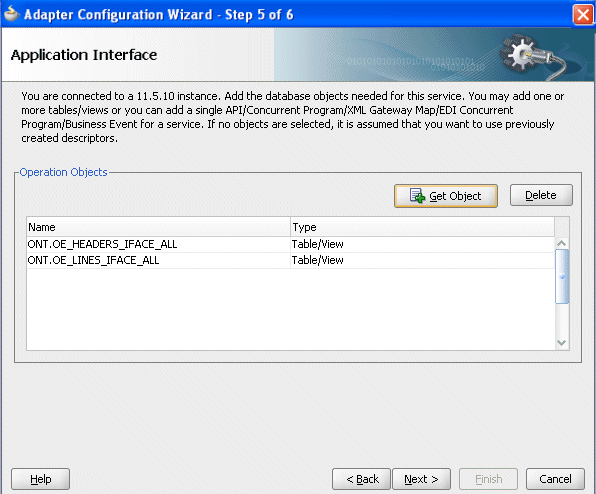
Task: Click Table/View type of the HEADERS_IFACE row
Action: point(317,244)
